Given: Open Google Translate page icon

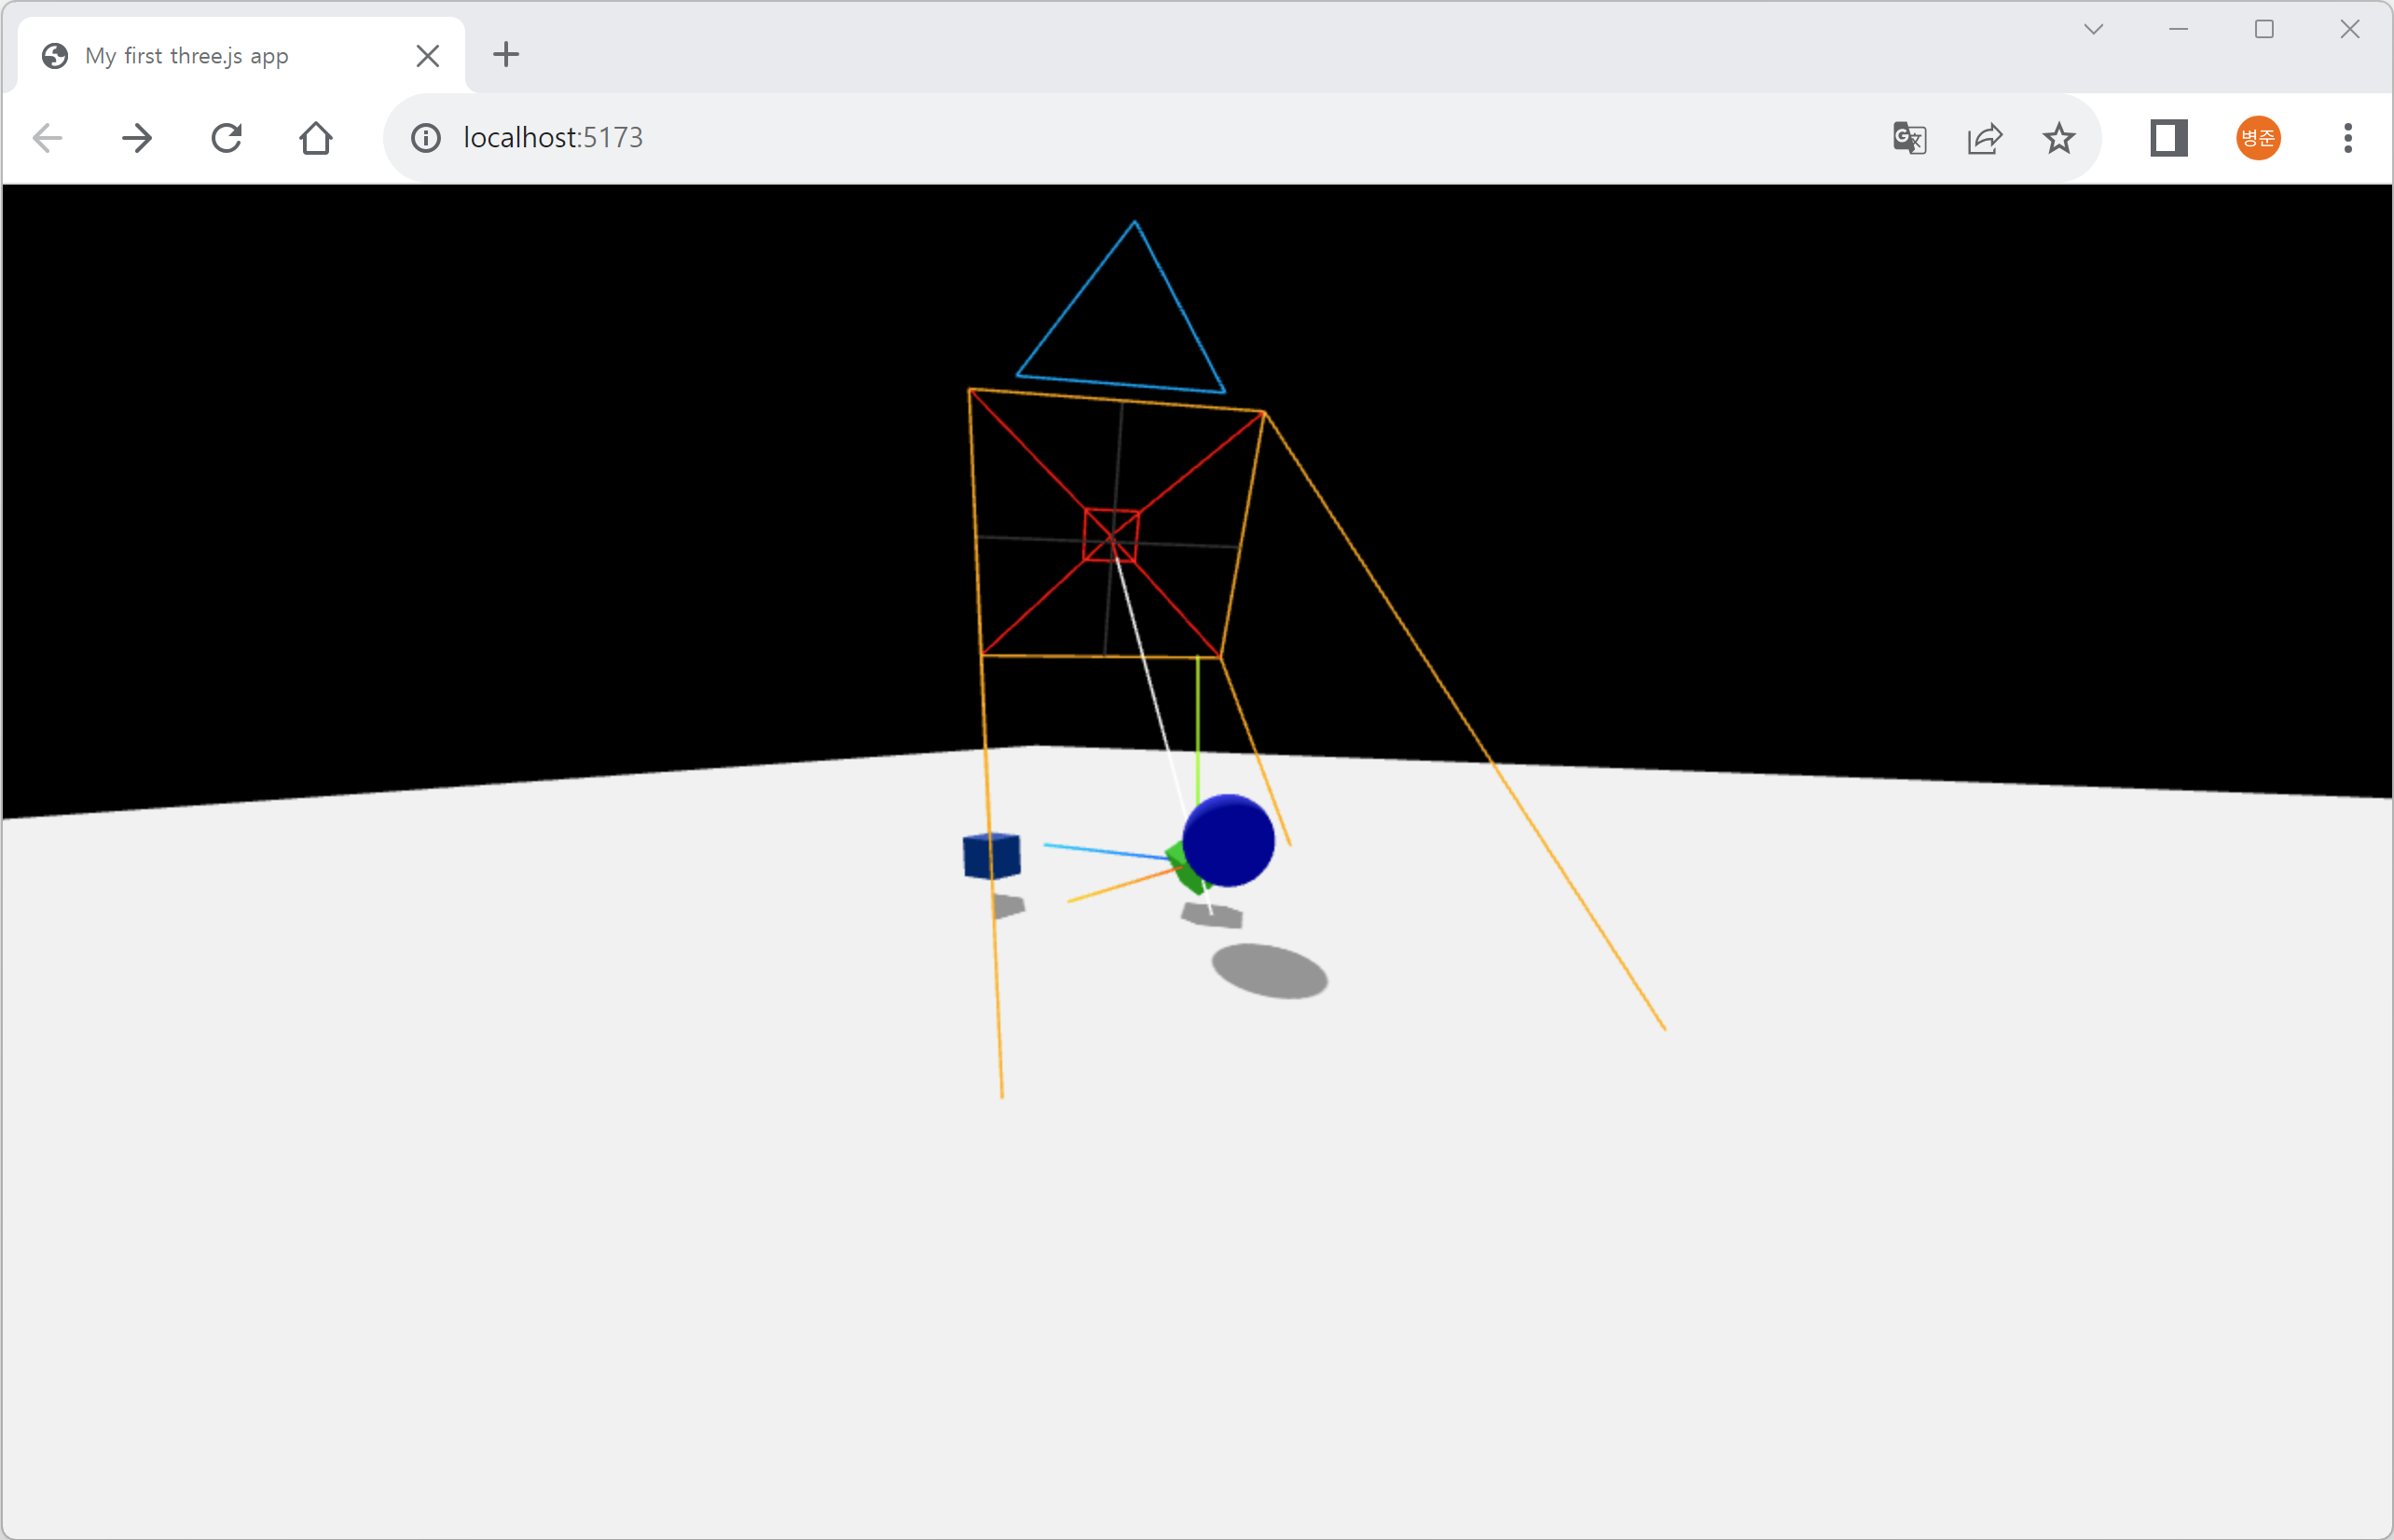Looking at the screenshot, I should 1909,138.
